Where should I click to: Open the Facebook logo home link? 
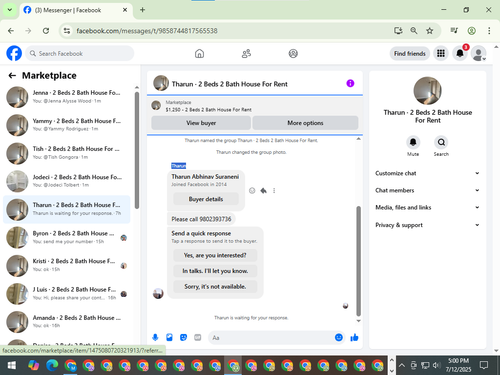tap(14, 53)
